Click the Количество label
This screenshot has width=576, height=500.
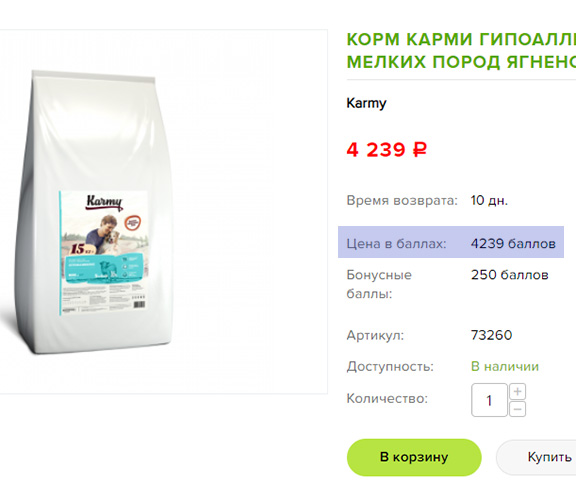point(387,399)
